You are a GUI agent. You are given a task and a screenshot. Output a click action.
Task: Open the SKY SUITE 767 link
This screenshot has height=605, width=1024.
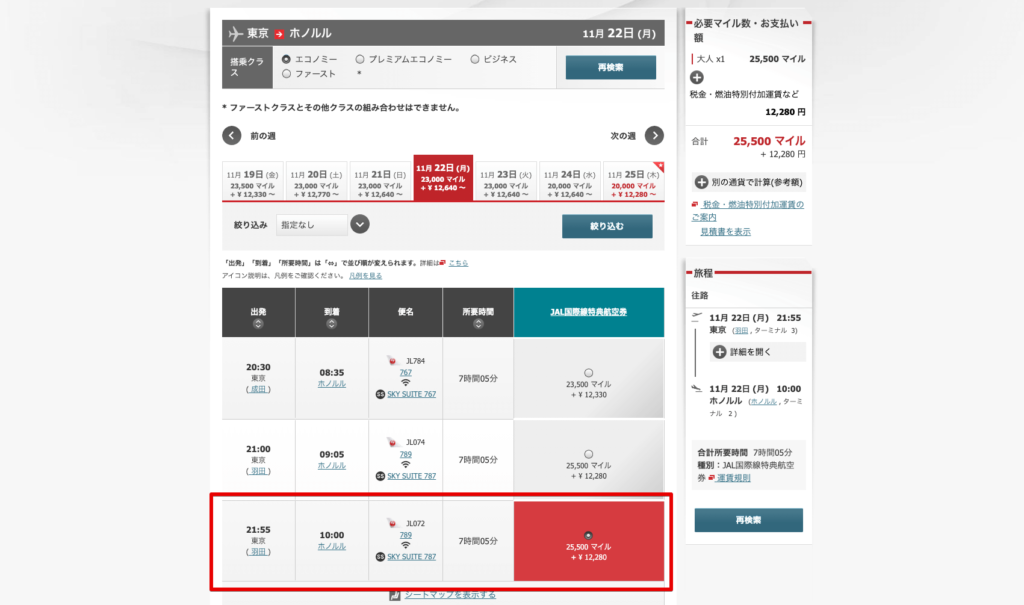(411, 395)
